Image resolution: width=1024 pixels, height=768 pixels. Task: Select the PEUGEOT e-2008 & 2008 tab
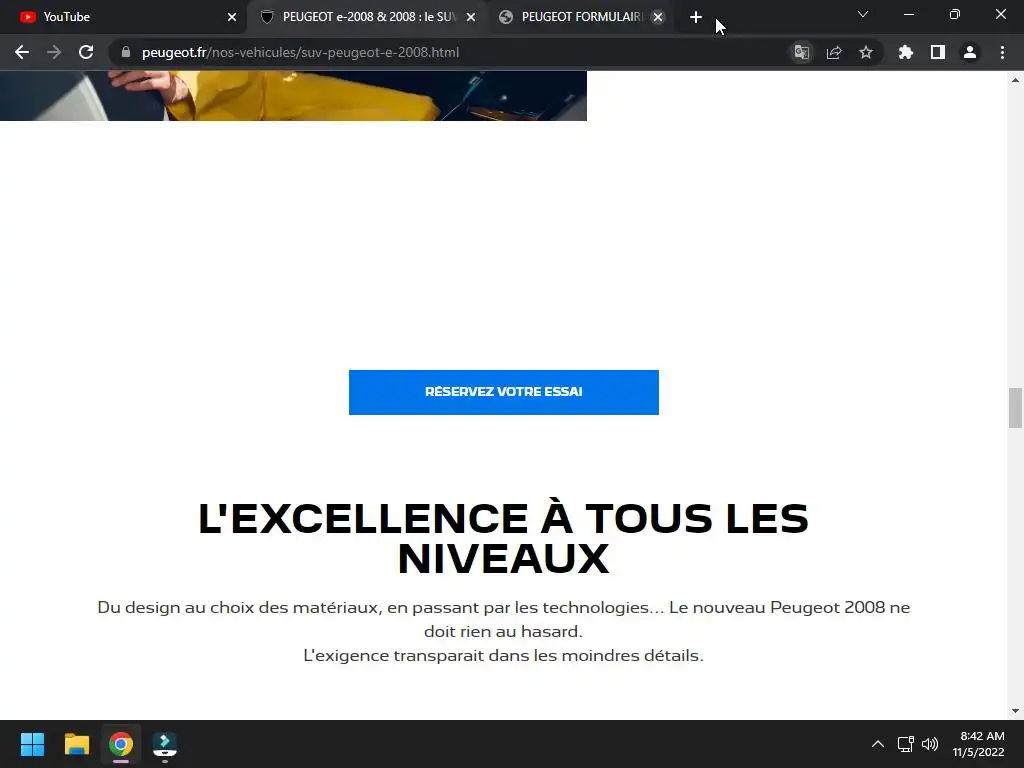[x=369, y=17]
